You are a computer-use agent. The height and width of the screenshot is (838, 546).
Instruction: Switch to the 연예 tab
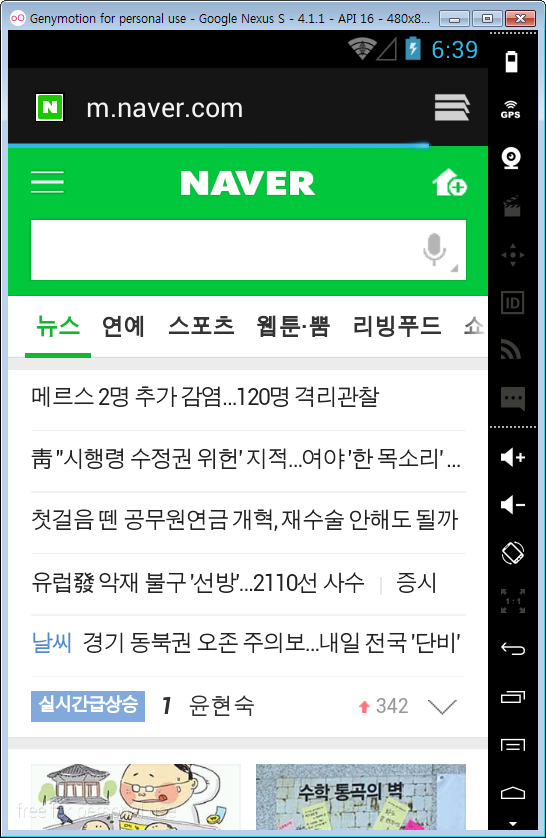[123, 325]
